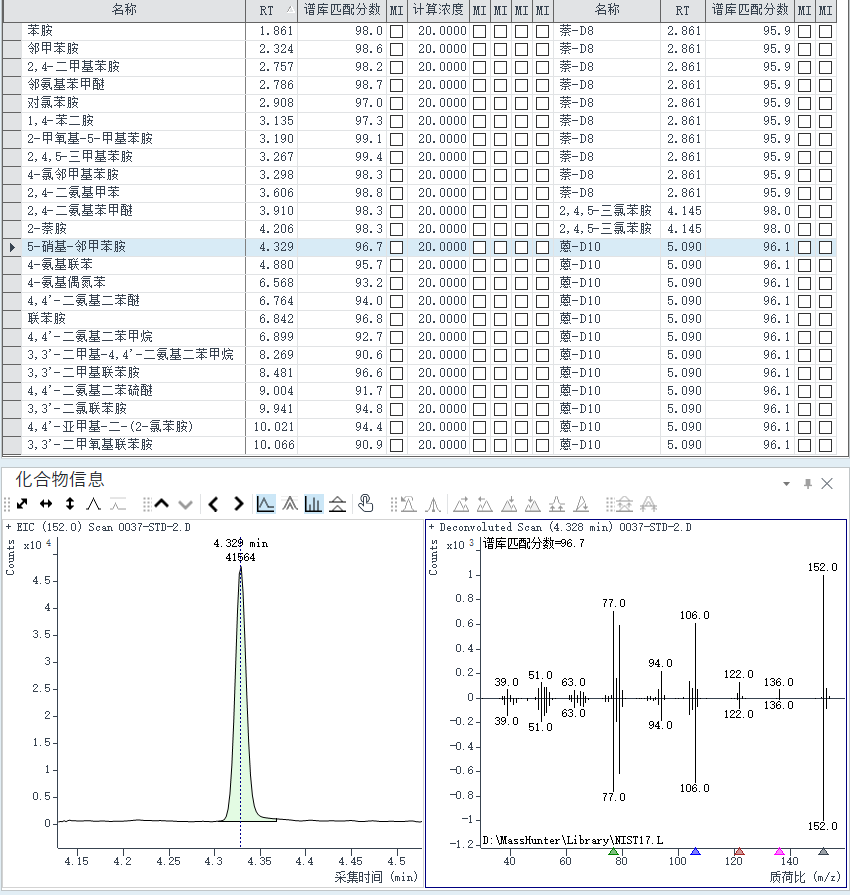This screenshot has width=850, height=895.
Task: Click the green triangle ion marker near m/z 77
Action: pos(614,851)
